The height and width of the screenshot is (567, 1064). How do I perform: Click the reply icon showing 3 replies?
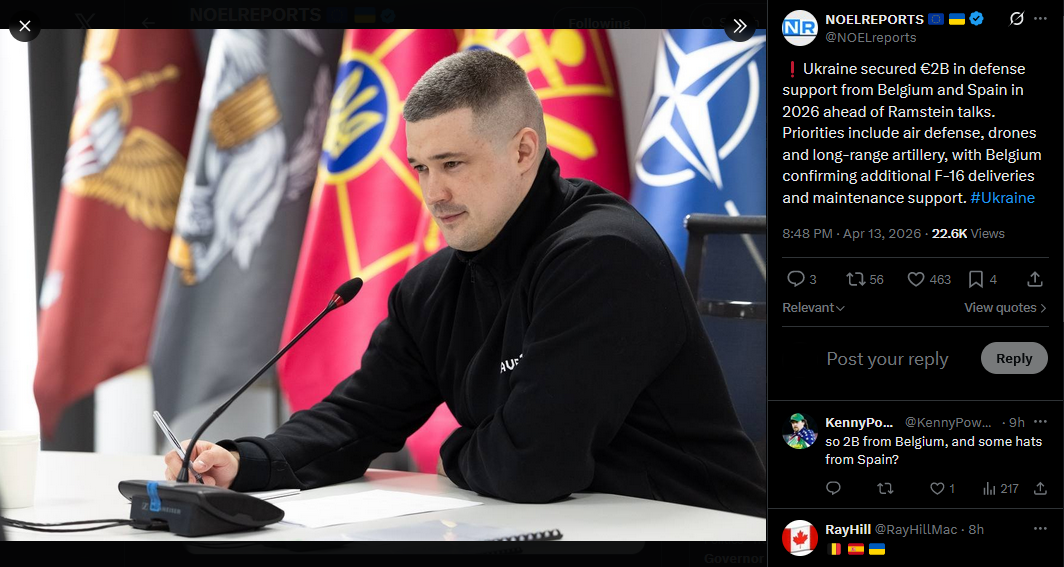tap(801, 279)
